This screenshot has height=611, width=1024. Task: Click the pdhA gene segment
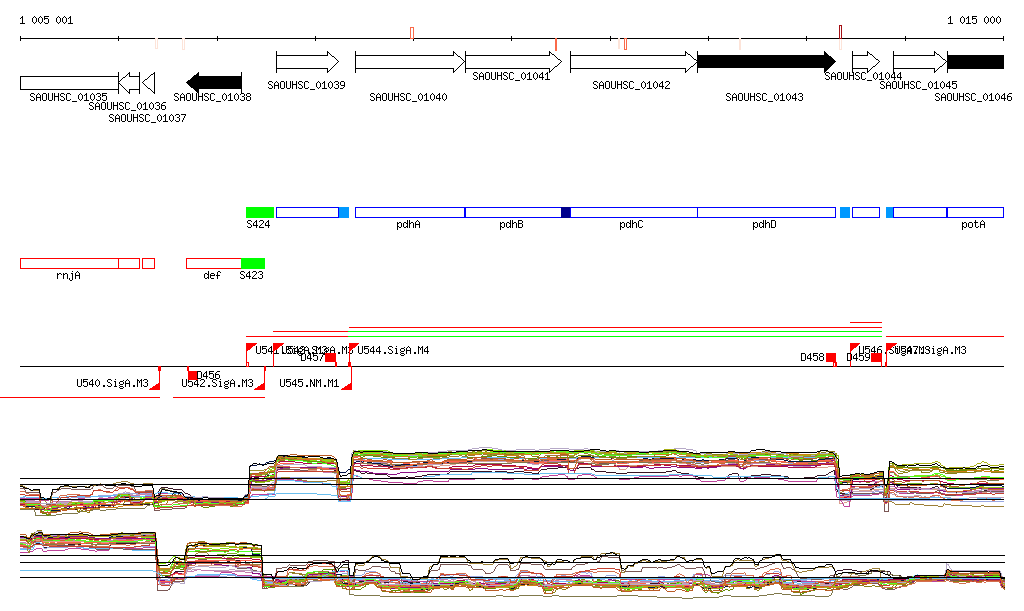tap(409, 212)
